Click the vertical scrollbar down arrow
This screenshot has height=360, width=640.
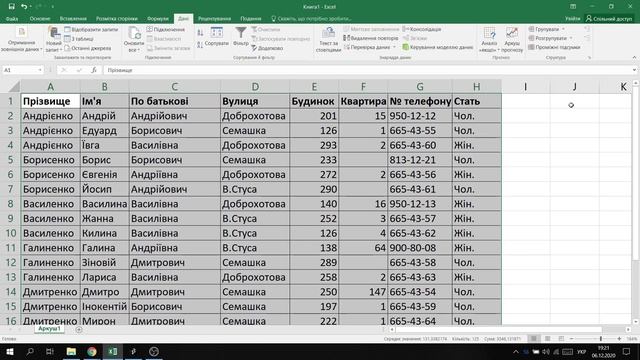[636, 322]
